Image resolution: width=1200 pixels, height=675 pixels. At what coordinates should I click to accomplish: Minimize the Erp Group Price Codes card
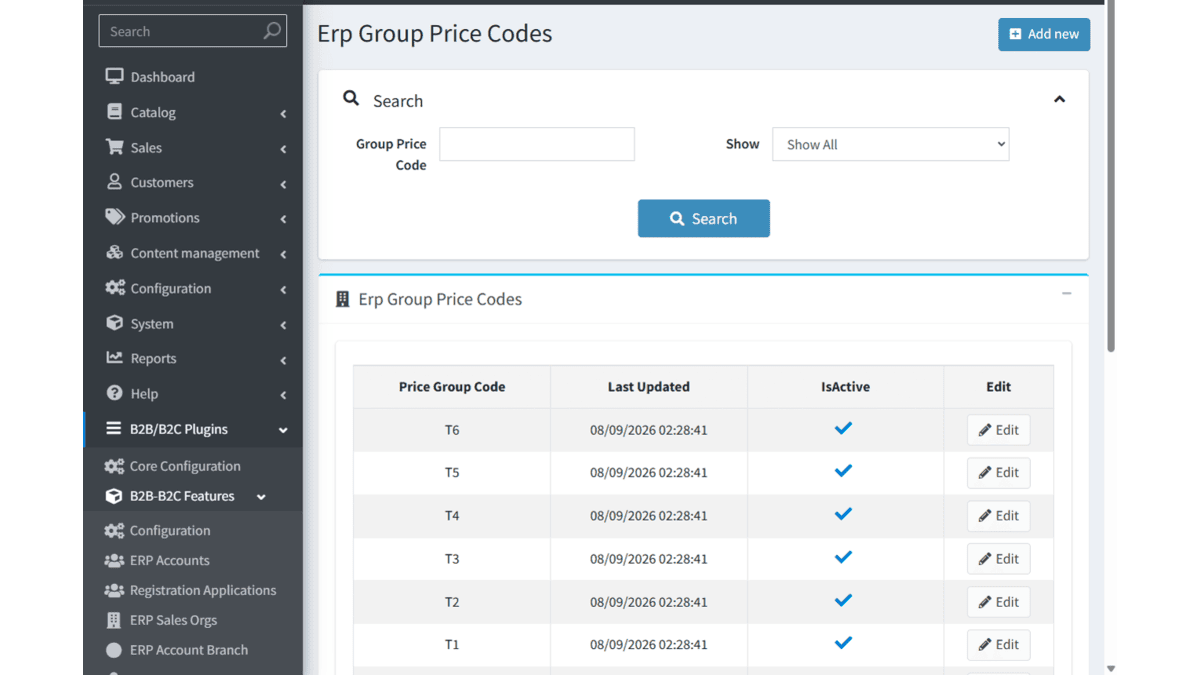(x=1066, y=294)
